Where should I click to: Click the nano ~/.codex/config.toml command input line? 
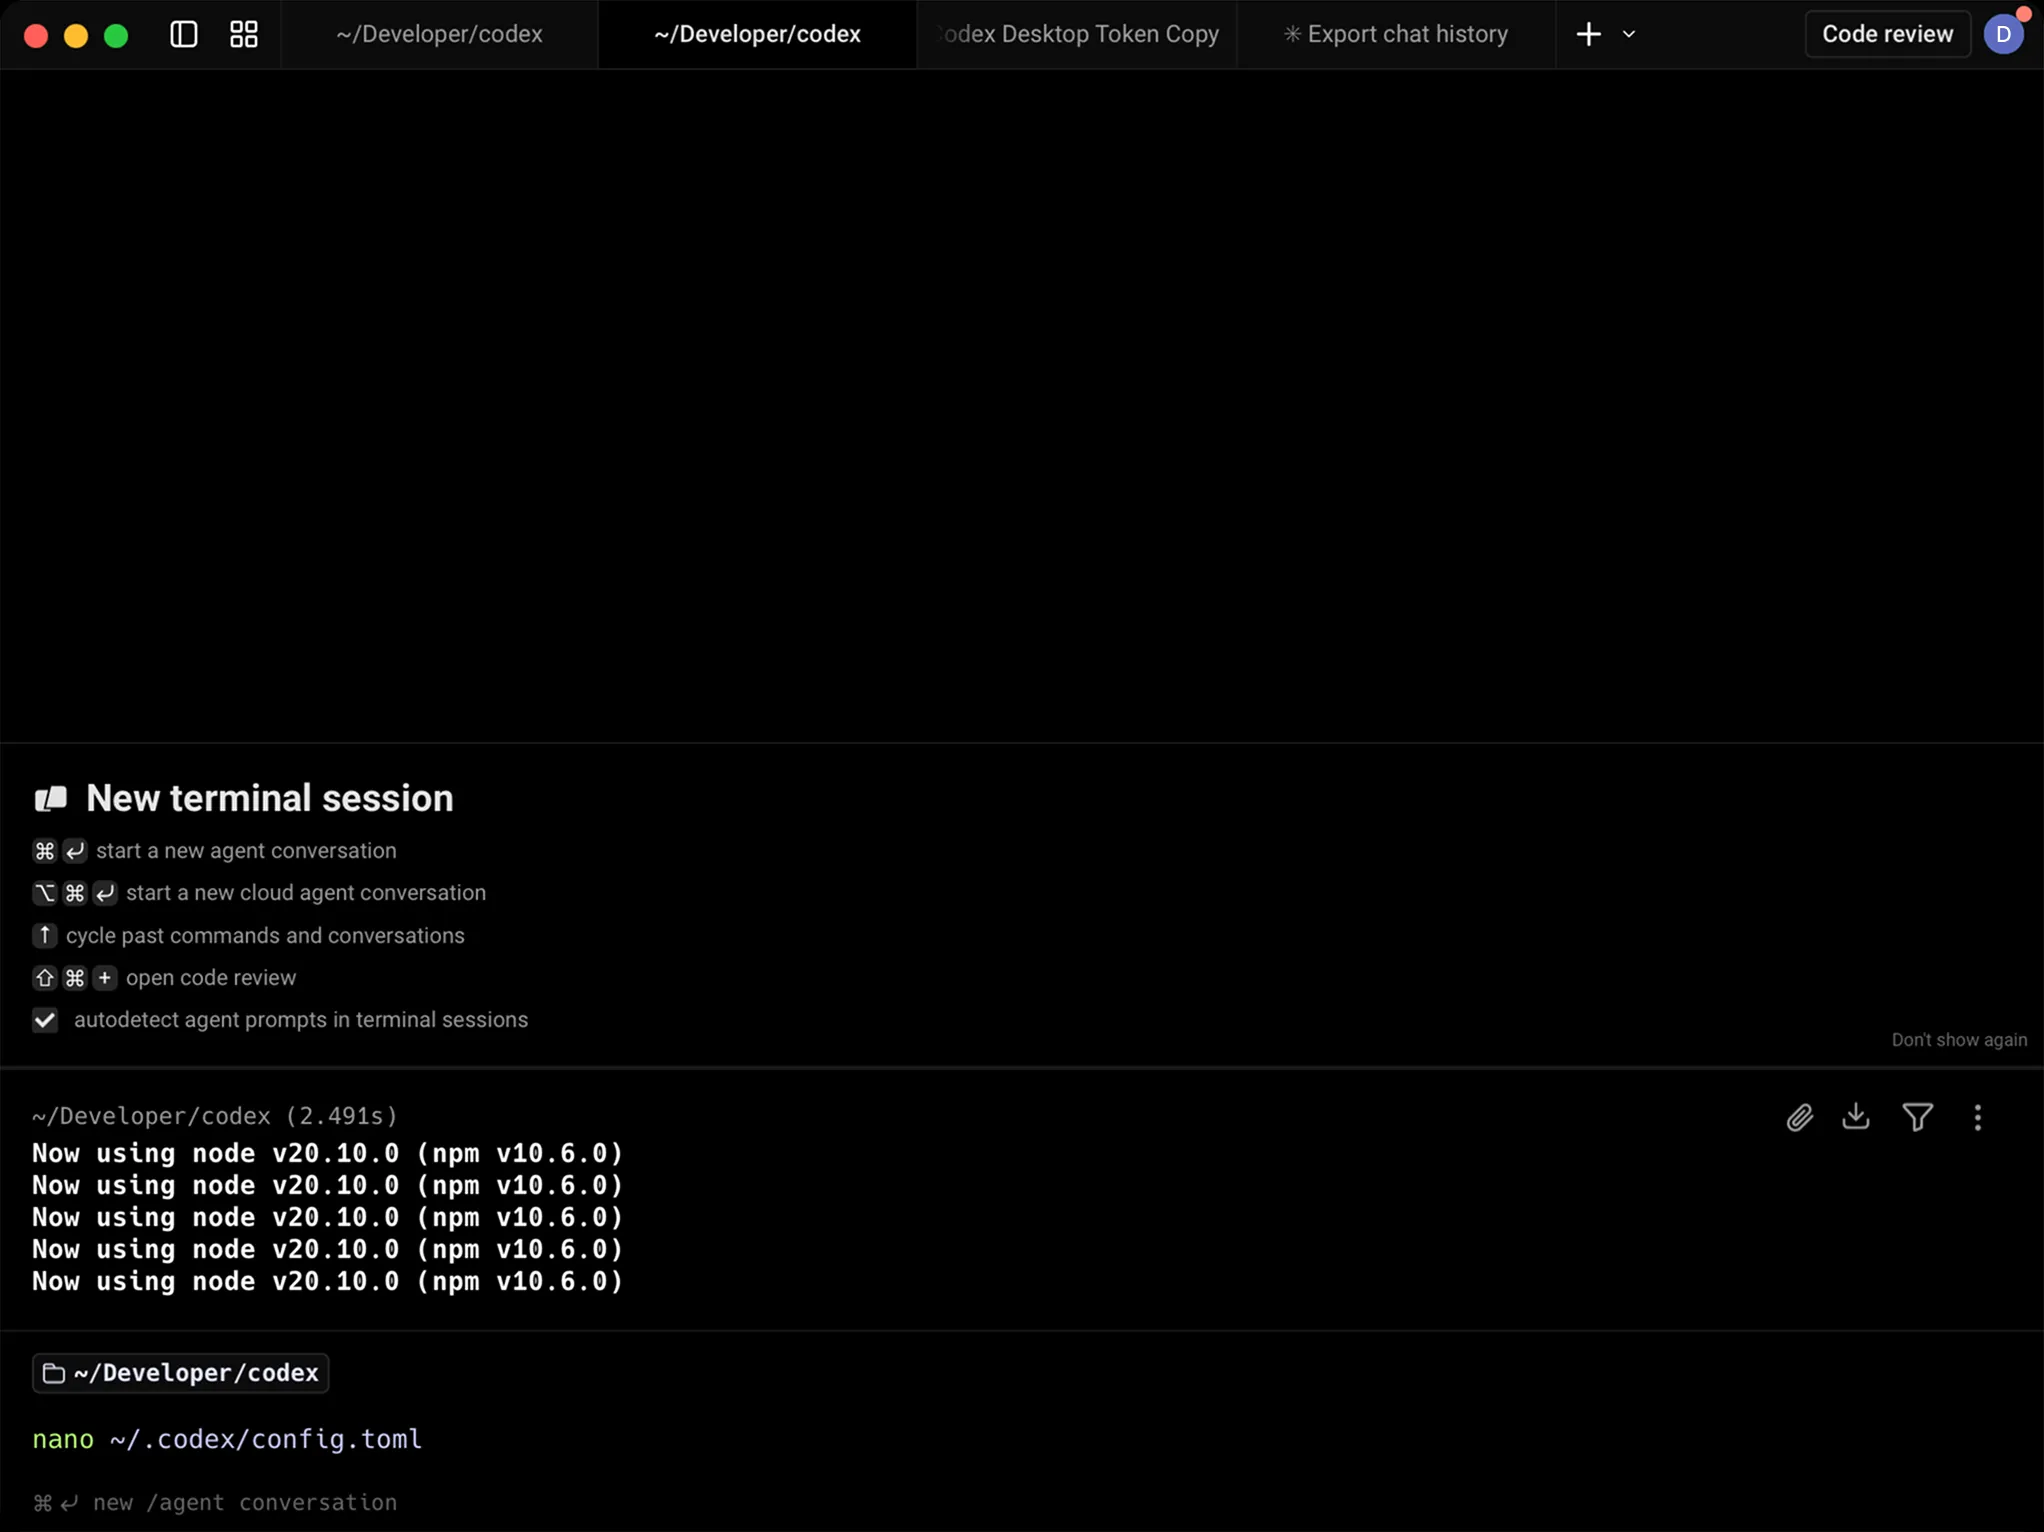(227, 1439)
